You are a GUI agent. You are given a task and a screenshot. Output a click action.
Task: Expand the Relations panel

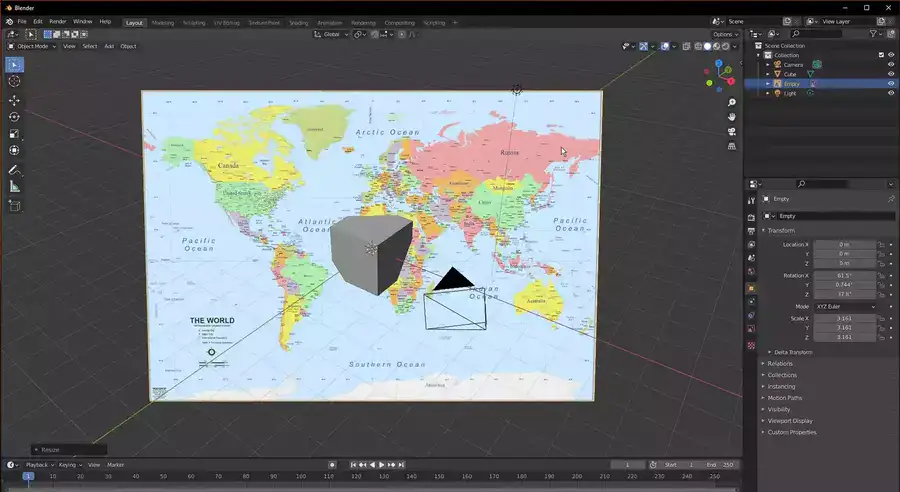click(x=777, y=363)
